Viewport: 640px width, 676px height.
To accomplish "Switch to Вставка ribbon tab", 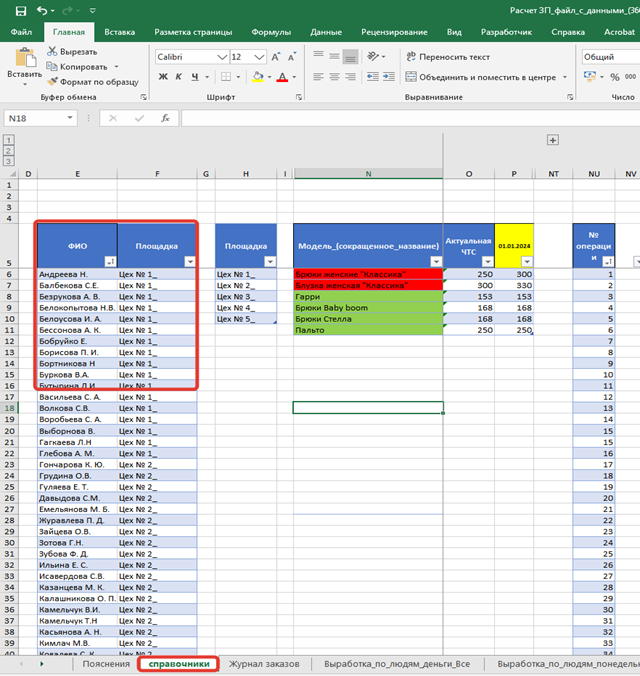I will click(119, 32).
